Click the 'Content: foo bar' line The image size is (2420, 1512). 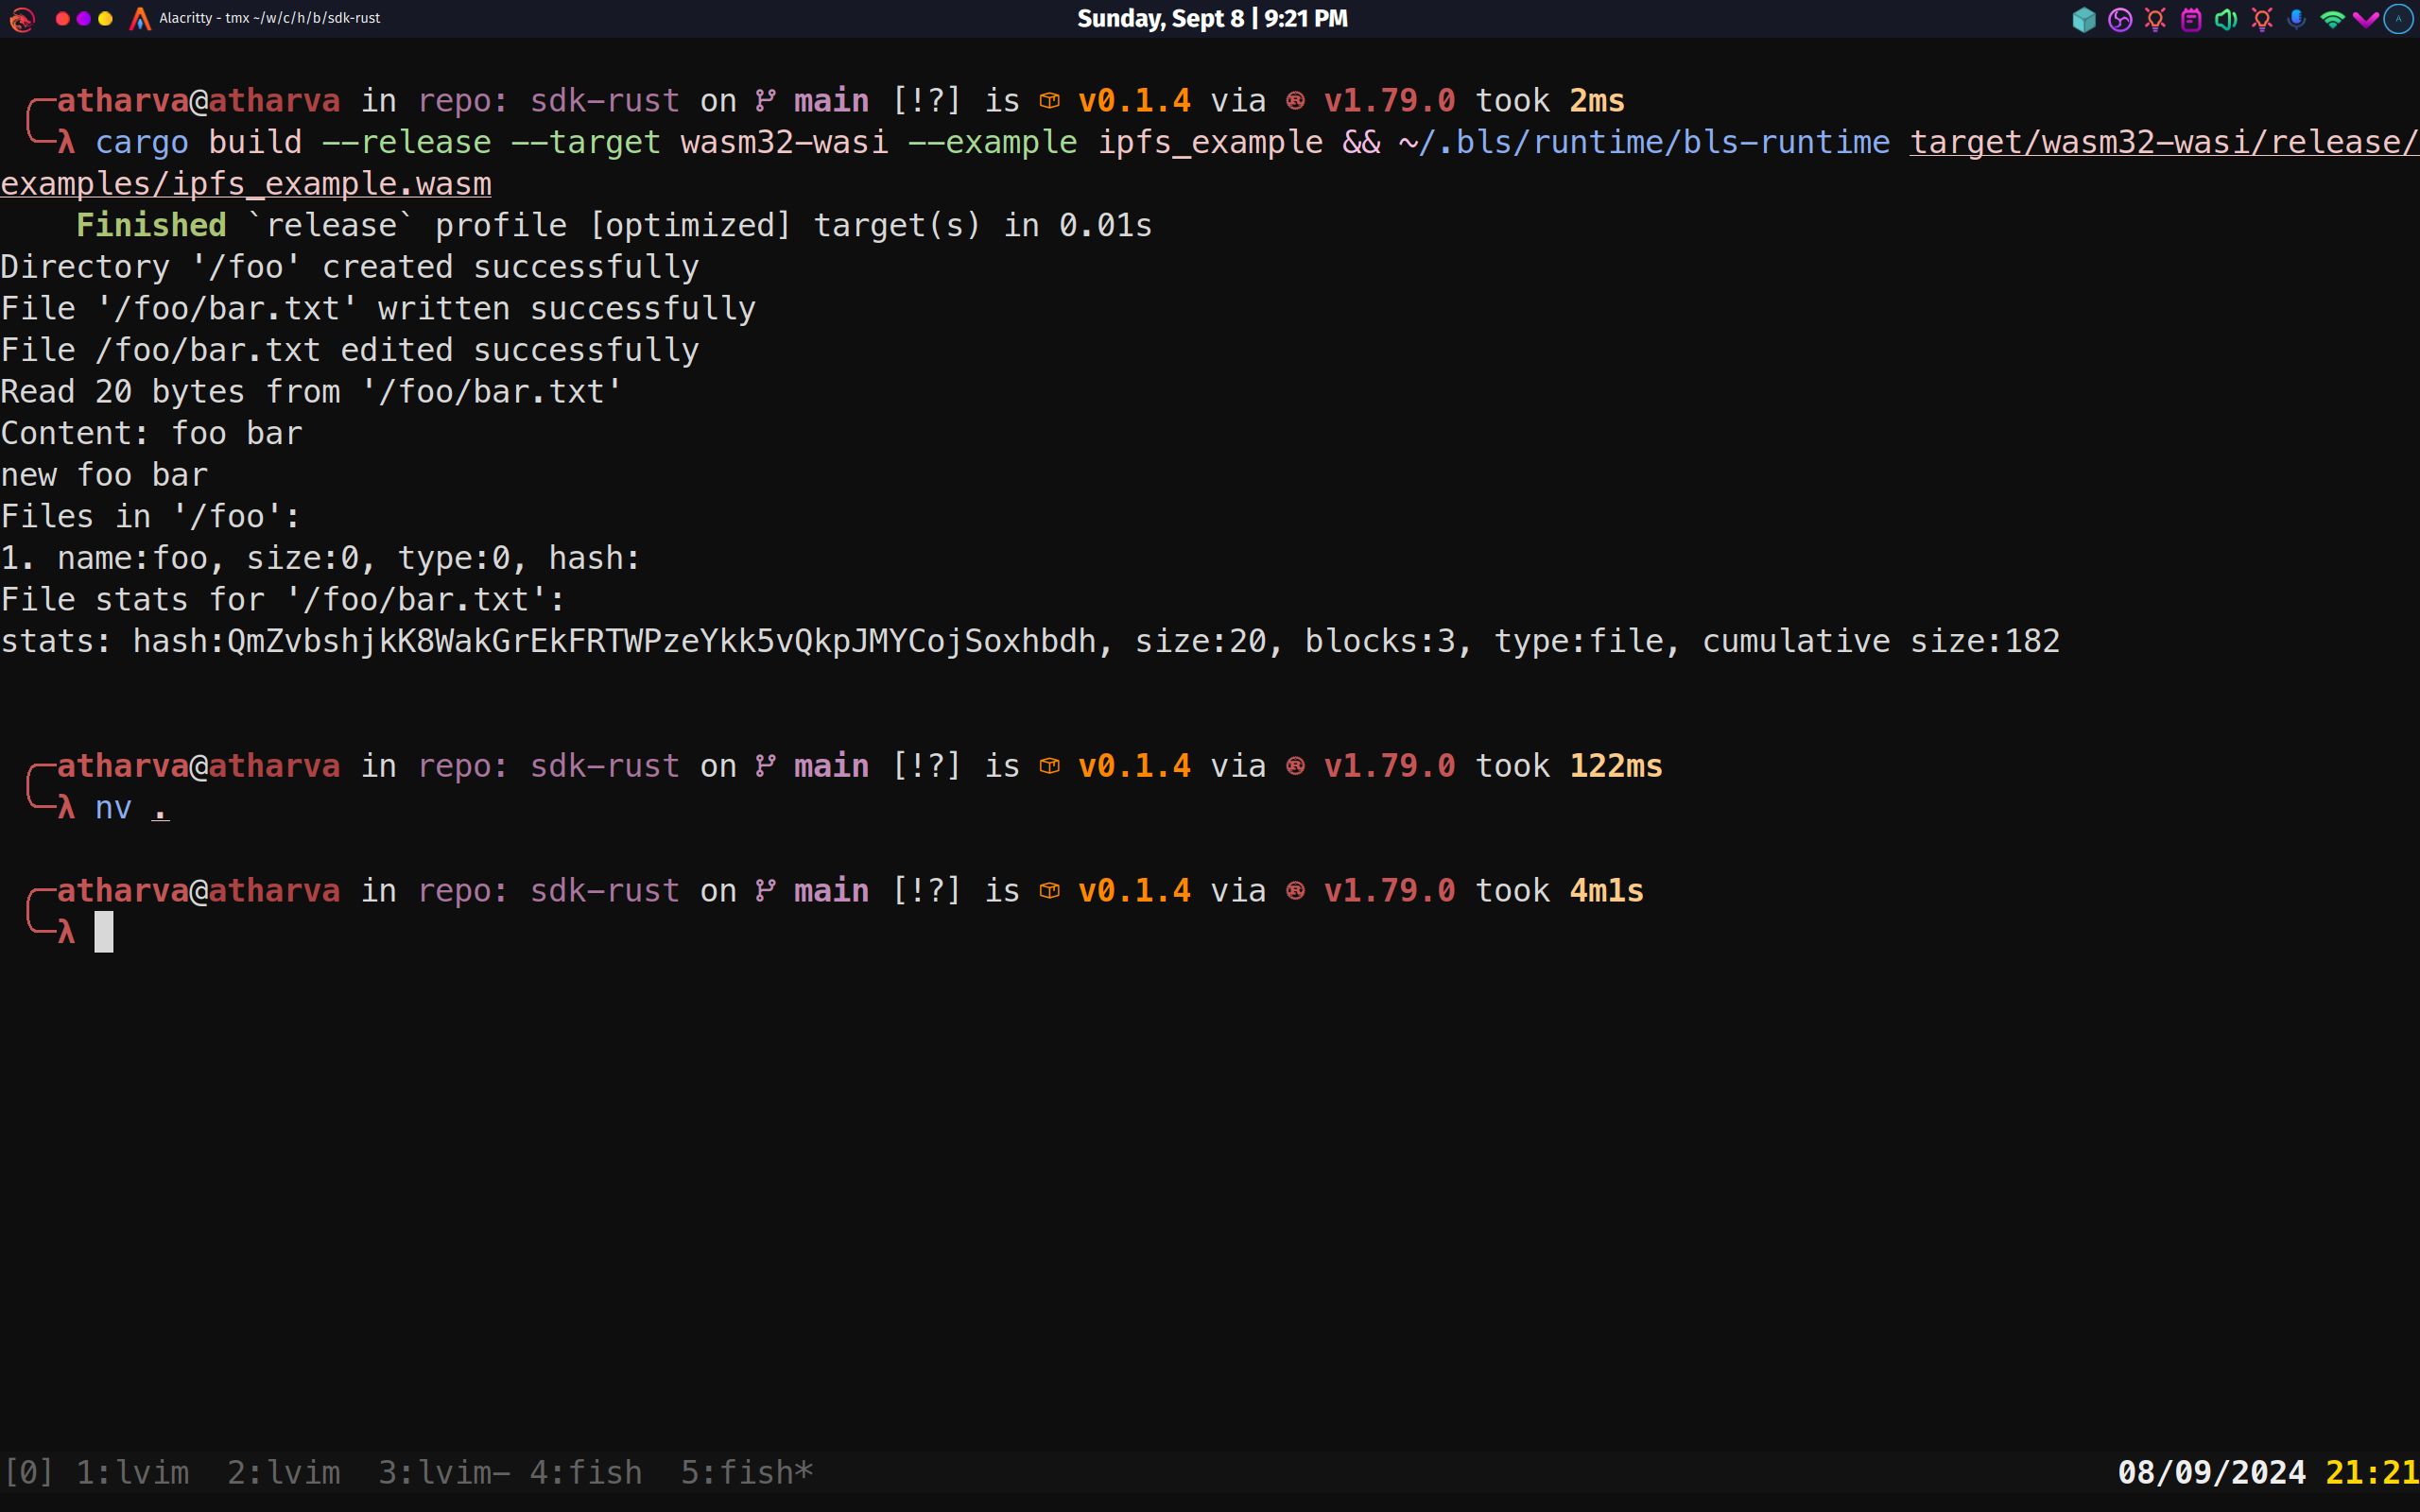point(151,433)
